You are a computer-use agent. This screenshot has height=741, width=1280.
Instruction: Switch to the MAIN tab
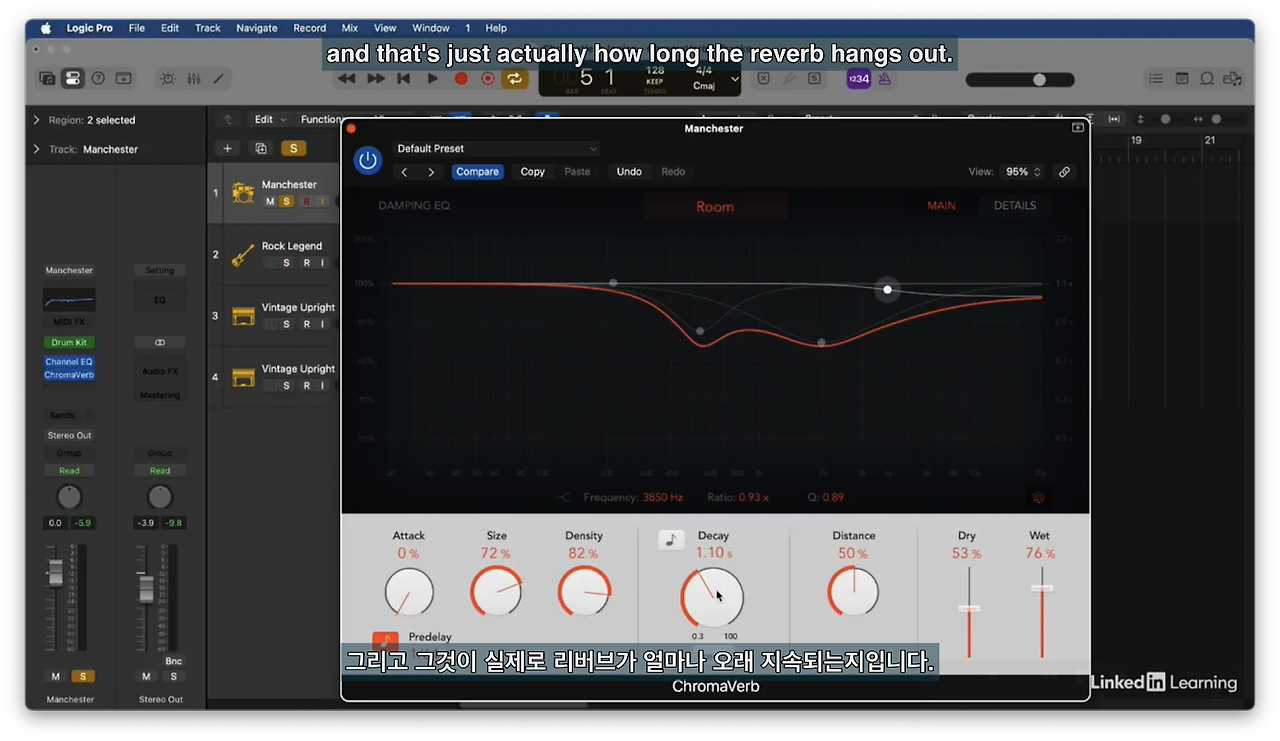941,206
